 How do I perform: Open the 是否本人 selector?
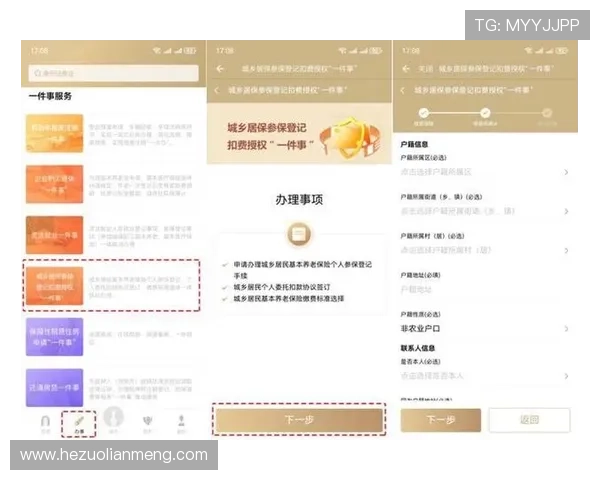tap(484, 376)
